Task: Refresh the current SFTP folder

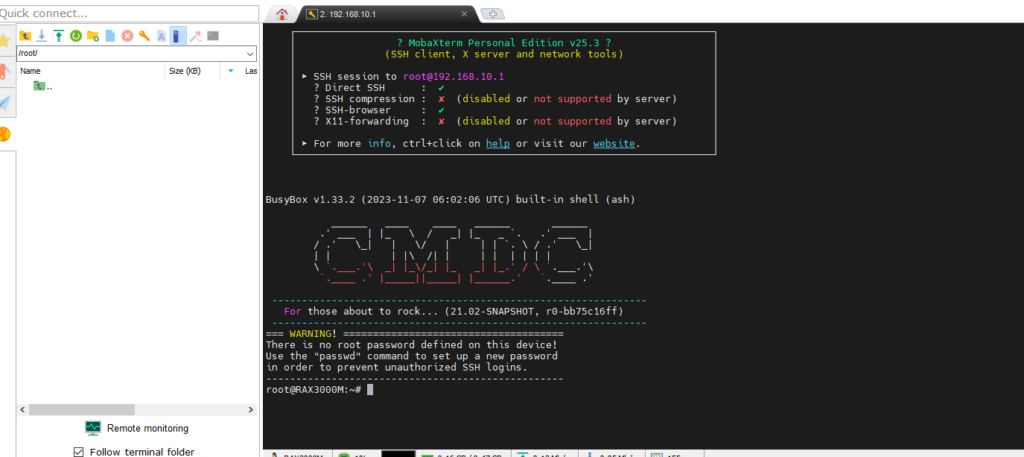Action: click(76, 36)
